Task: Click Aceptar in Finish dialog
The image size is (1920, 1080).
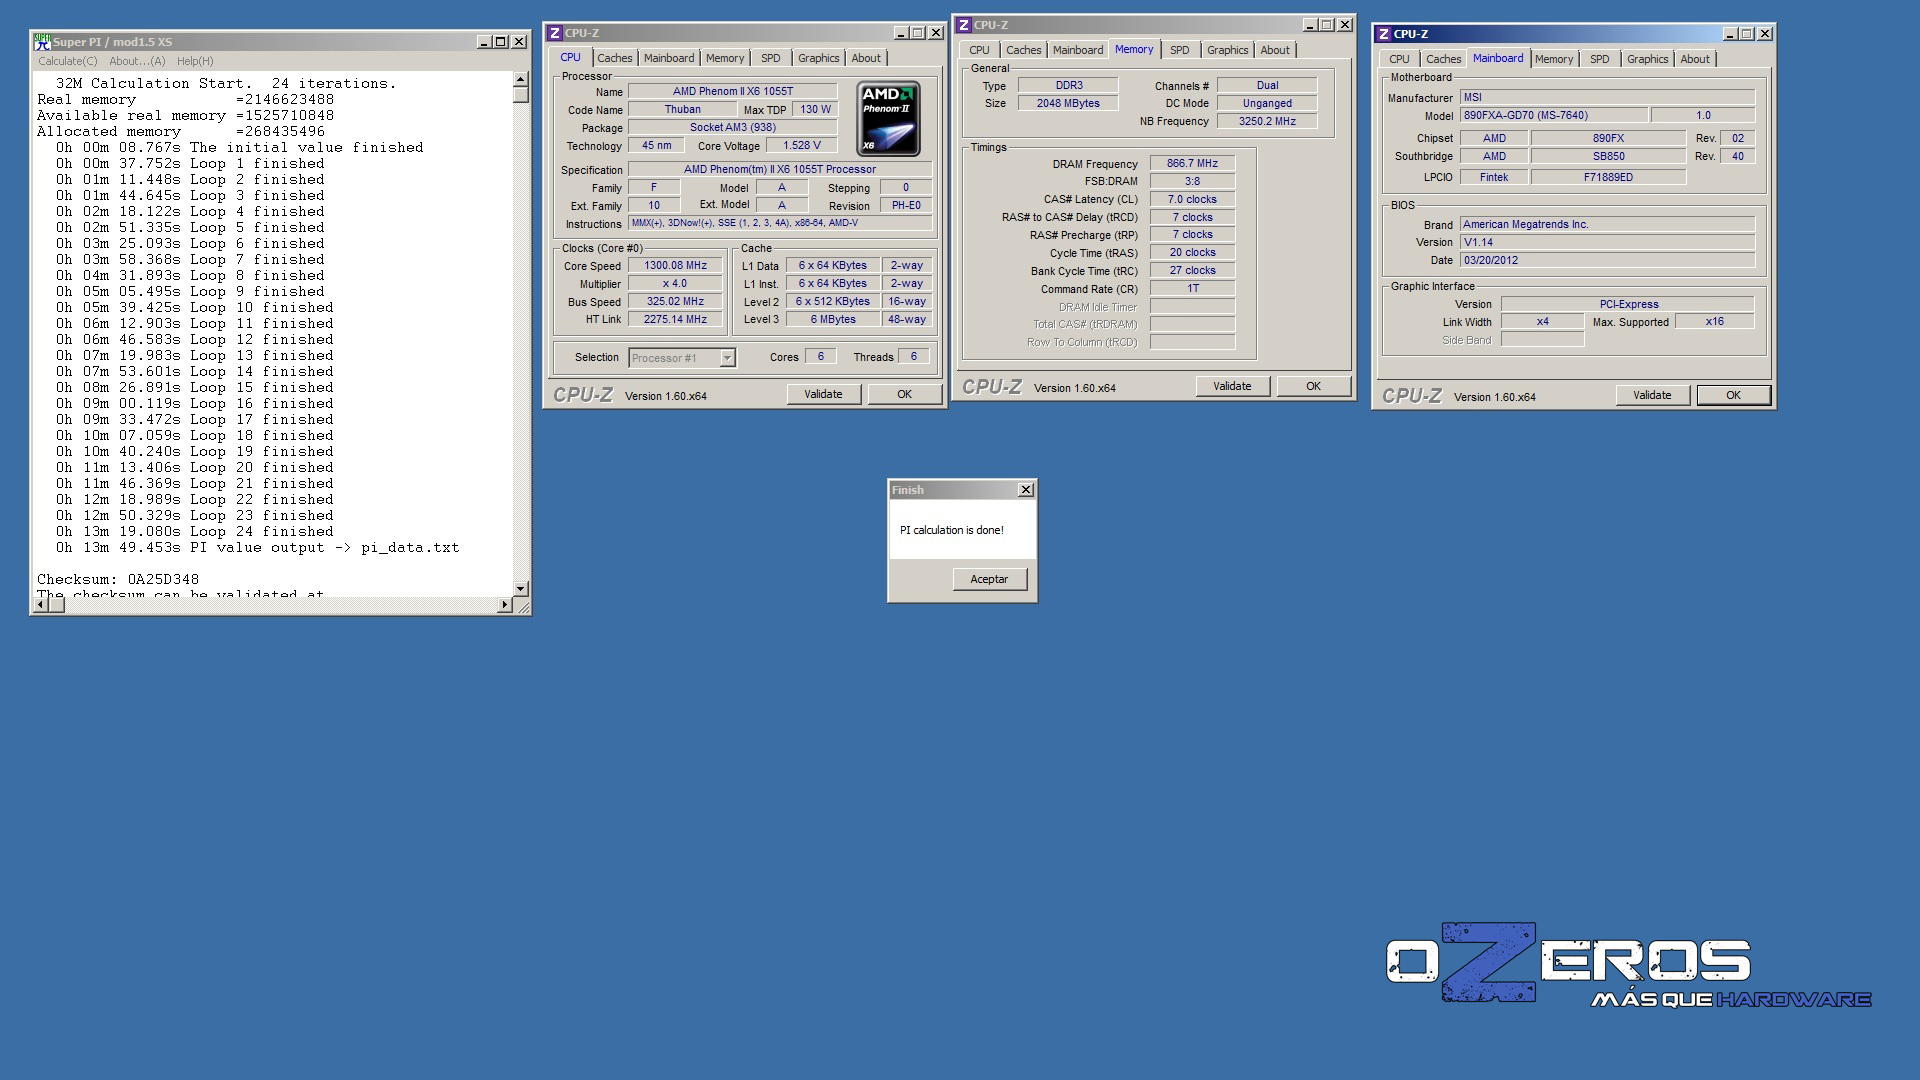Action: tap(989, 579)
